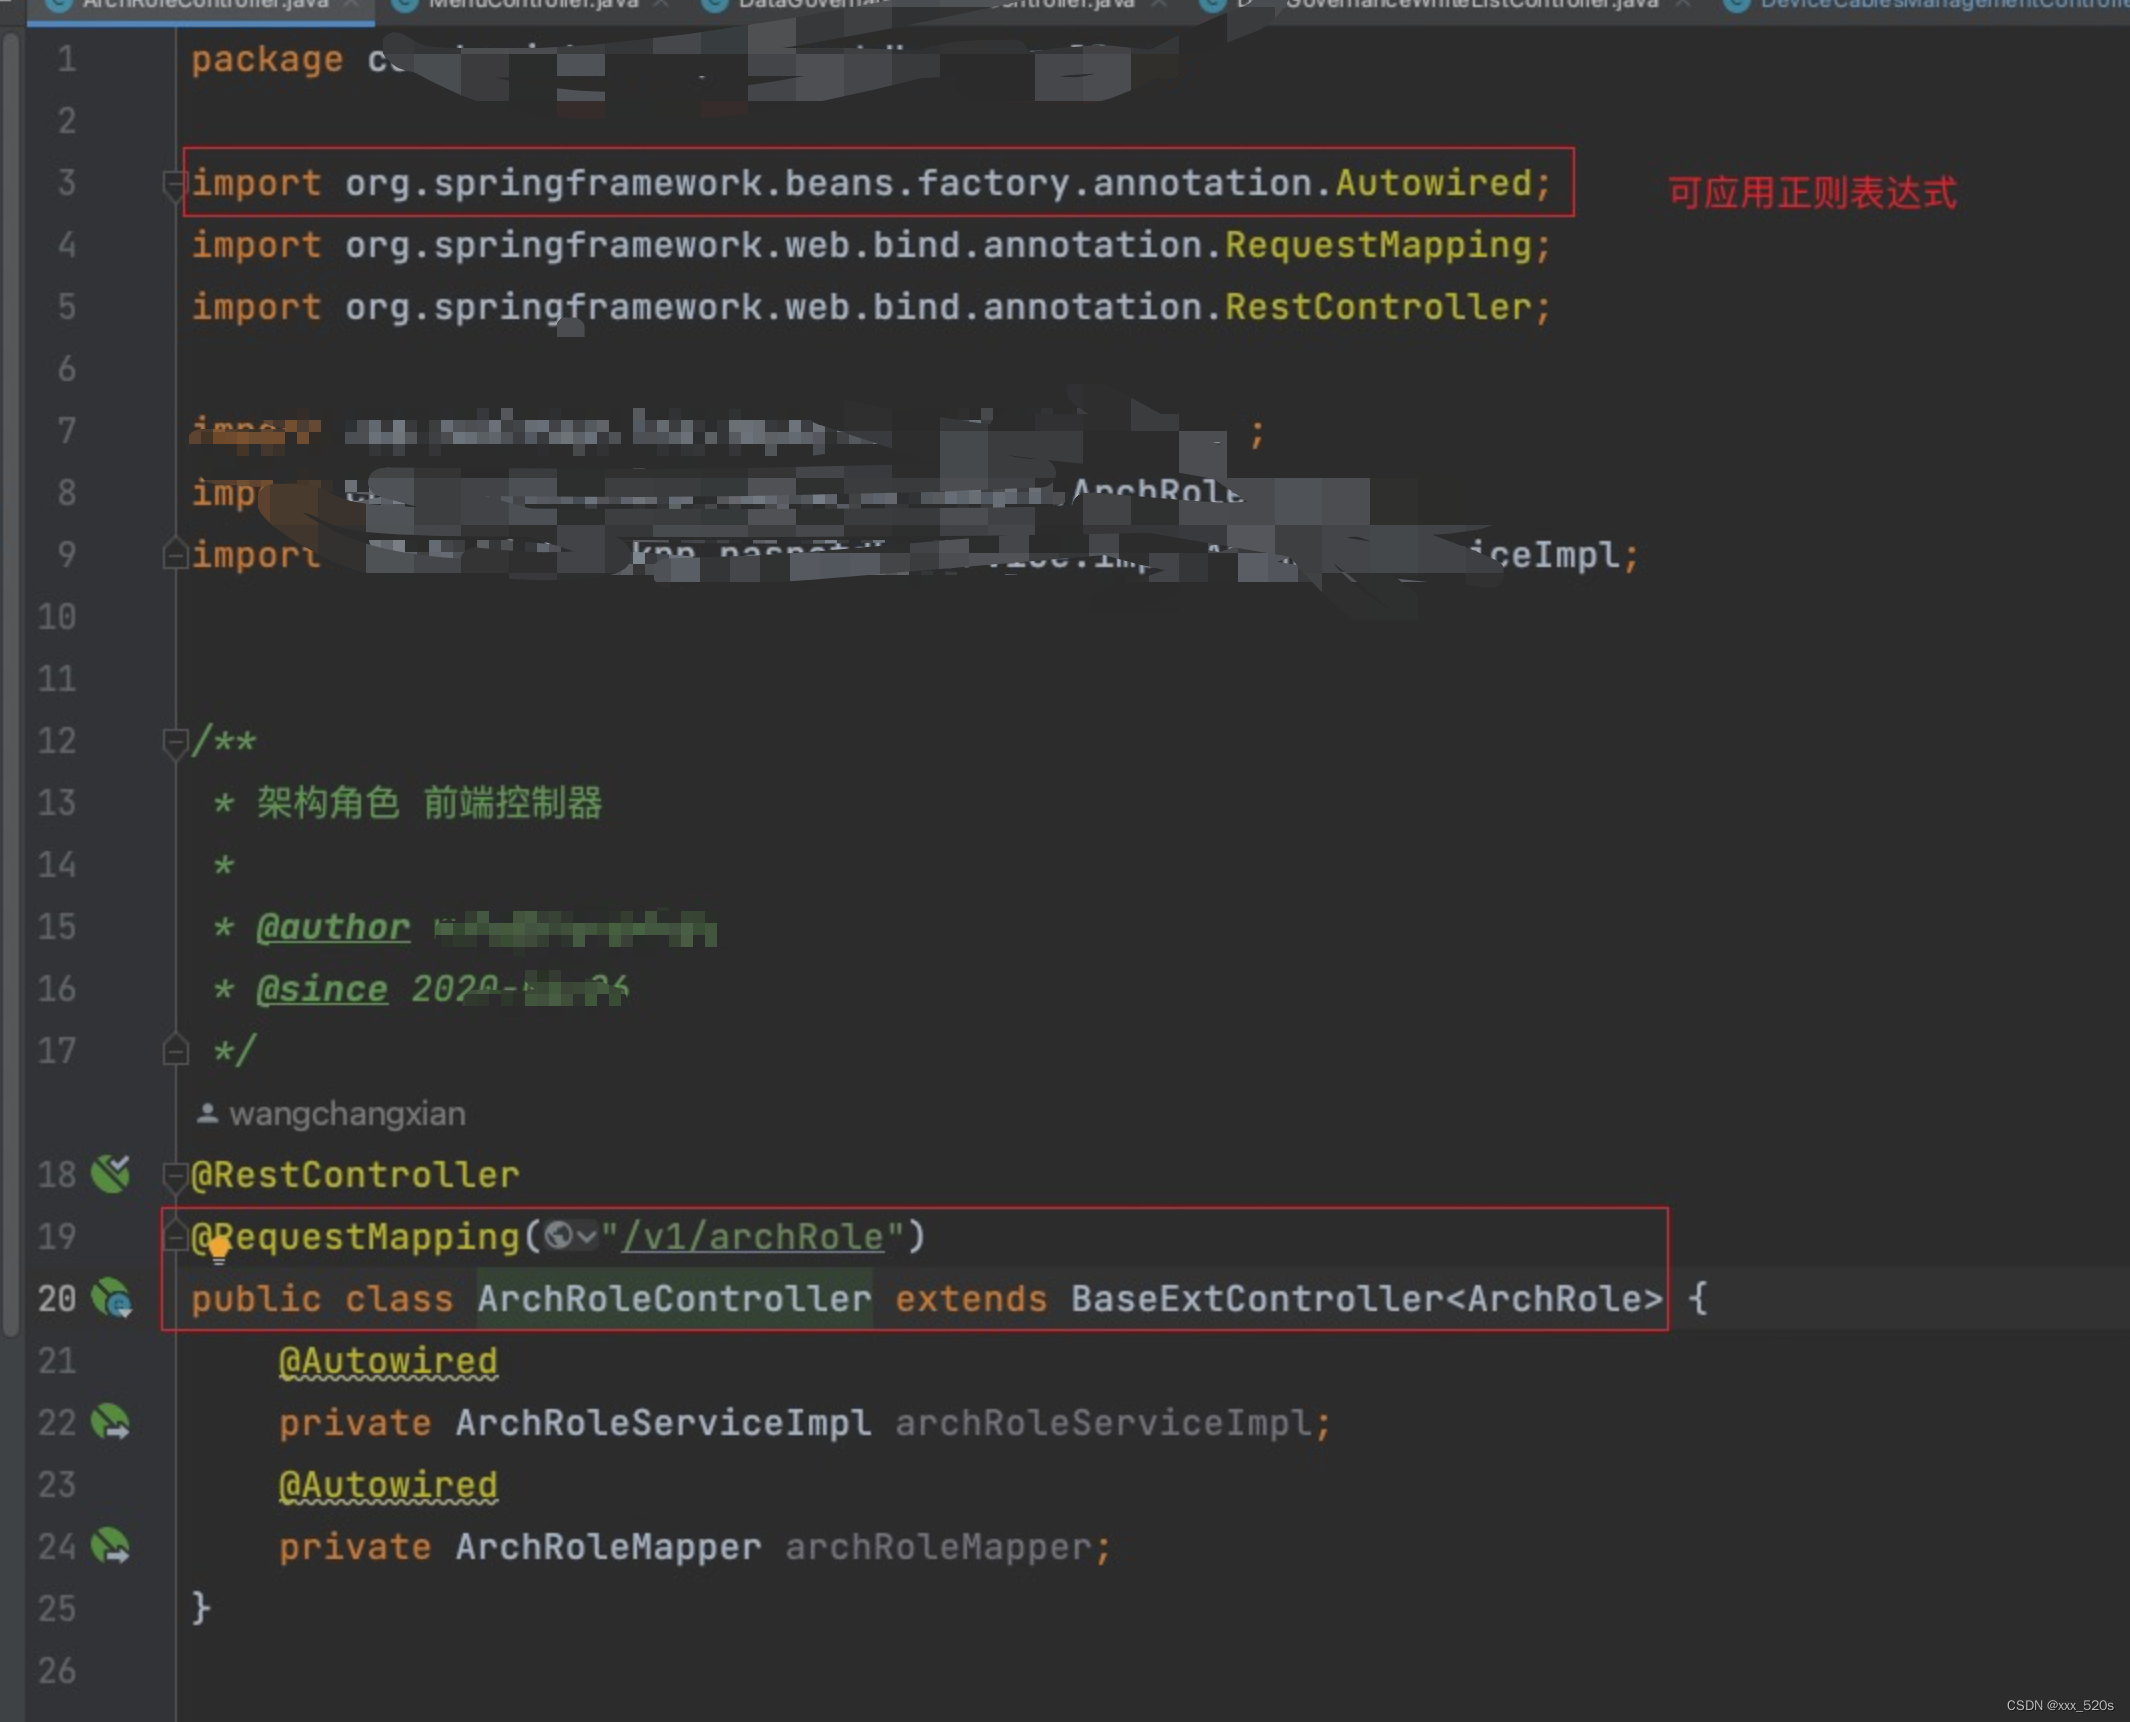The width and height of the screenshot is (2130, 1722).
Task: Click fold marker beside @RequestMapping on line 19
Action: (x=175, y=1237)
